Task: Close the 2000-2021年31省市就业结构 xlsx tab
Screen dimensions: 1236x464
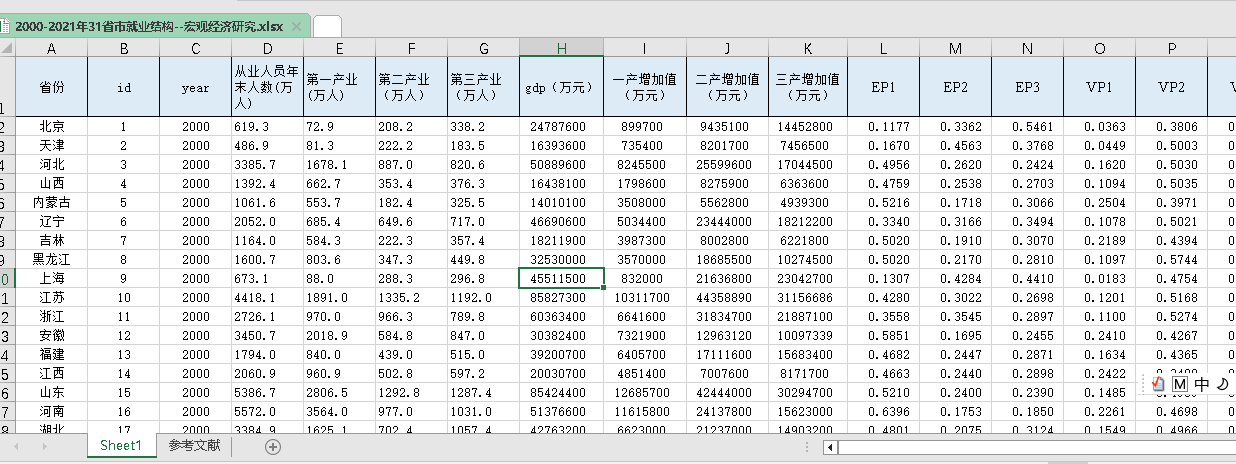Action: click(296, 26)
